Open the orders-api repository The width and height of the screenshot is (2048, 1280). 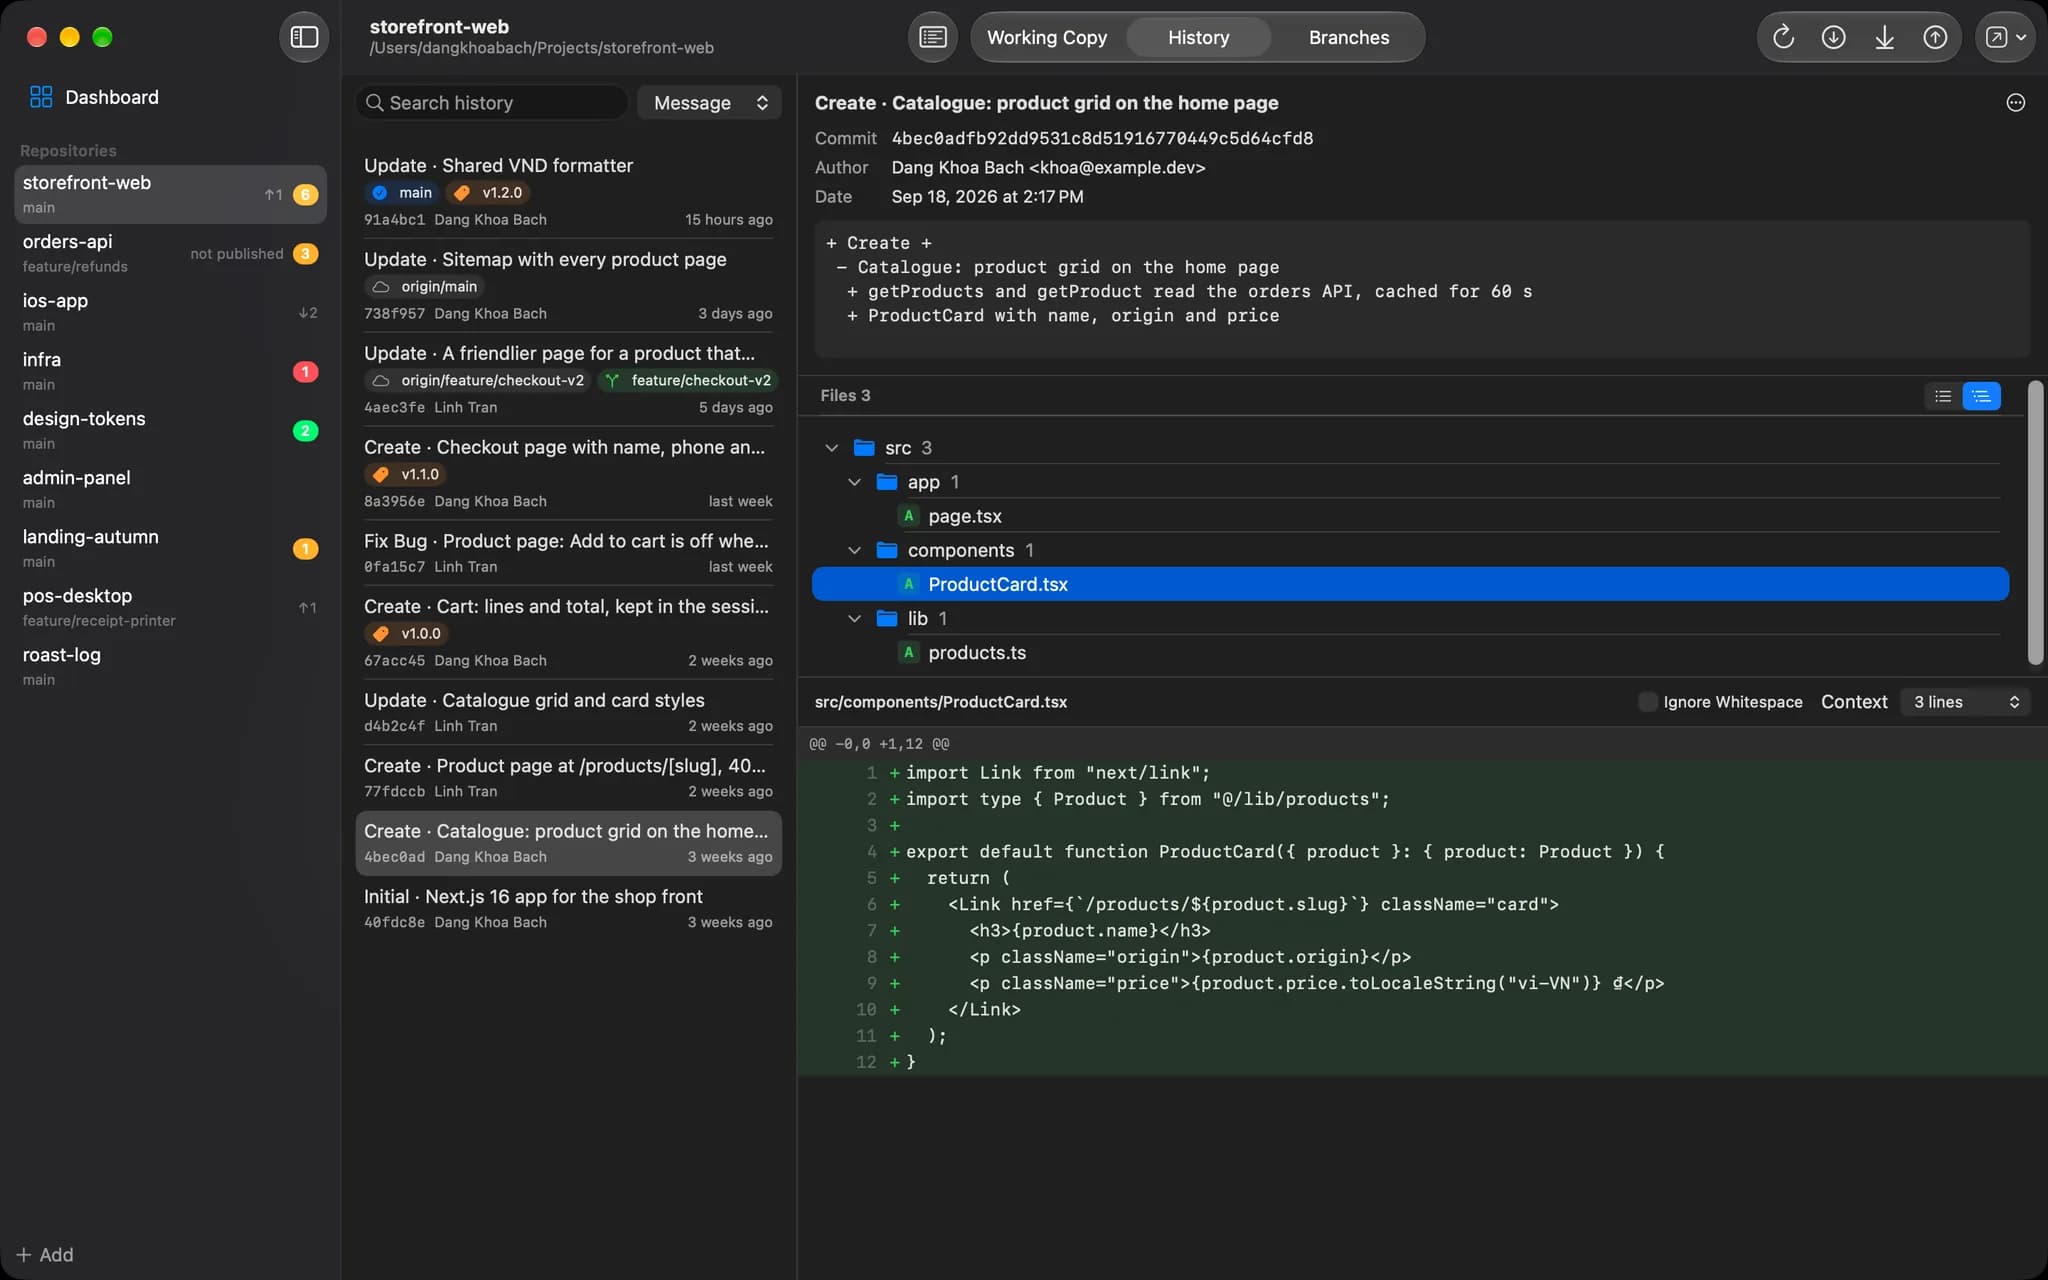coord(170,253)
